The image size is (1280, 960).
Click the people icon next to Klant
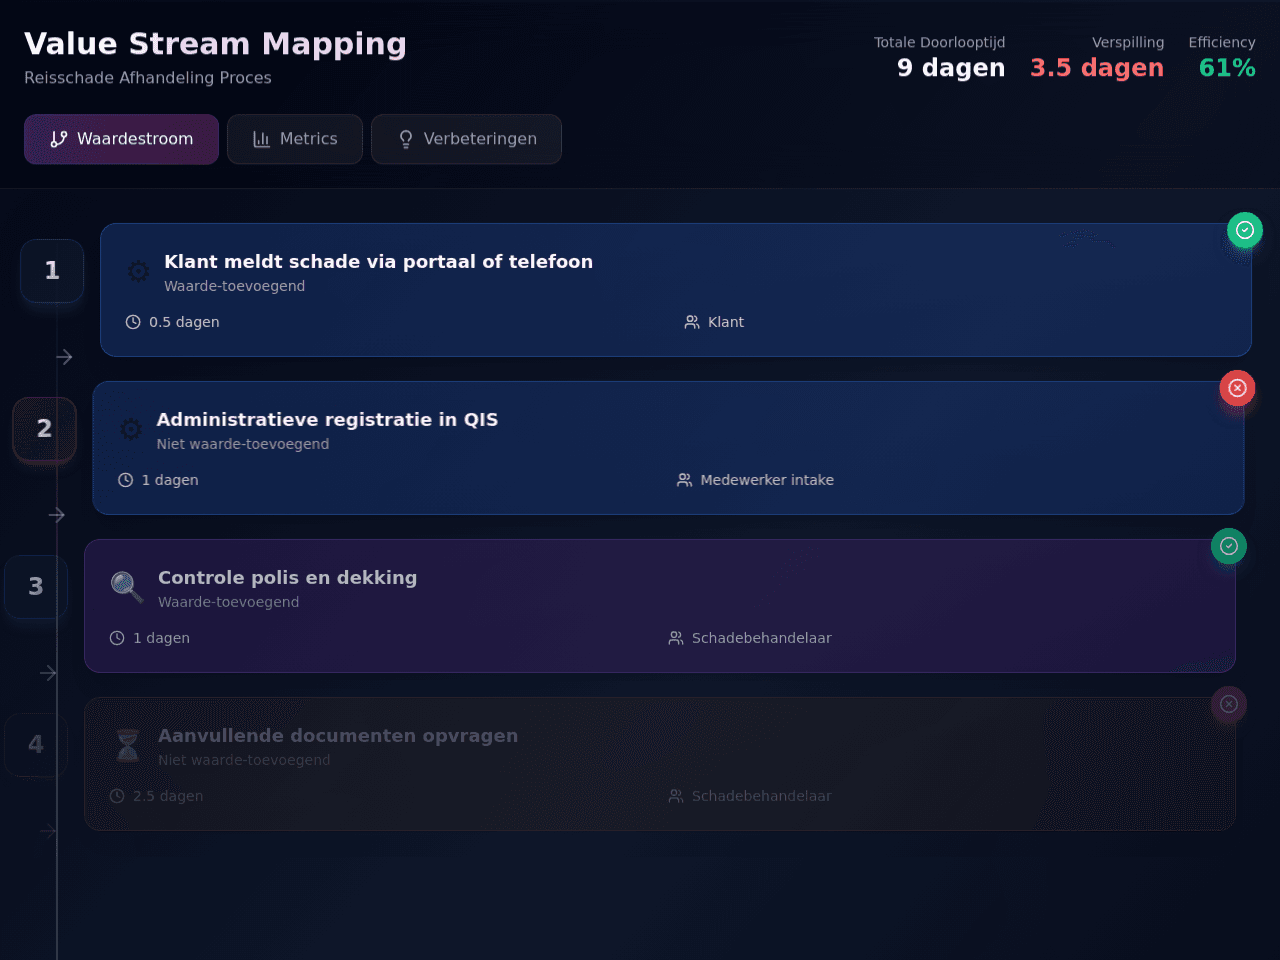692,322
